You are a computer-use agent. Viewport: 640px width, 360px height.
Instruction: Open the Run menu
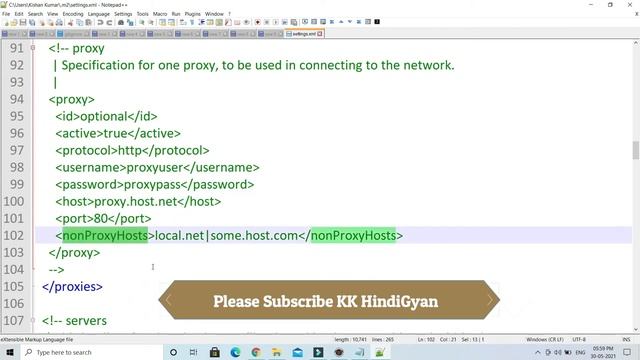pos(176,14)
